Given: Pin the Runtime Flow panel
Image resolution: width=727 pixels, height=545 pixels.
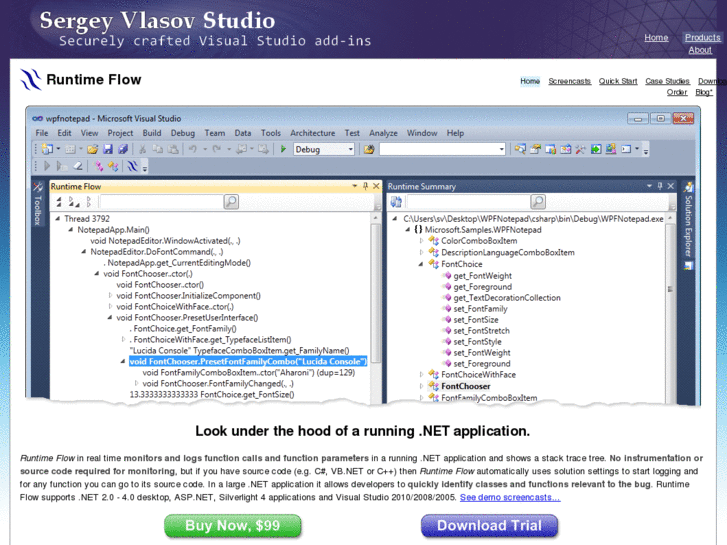Looking at the screenshot, I should click(365, 186).
